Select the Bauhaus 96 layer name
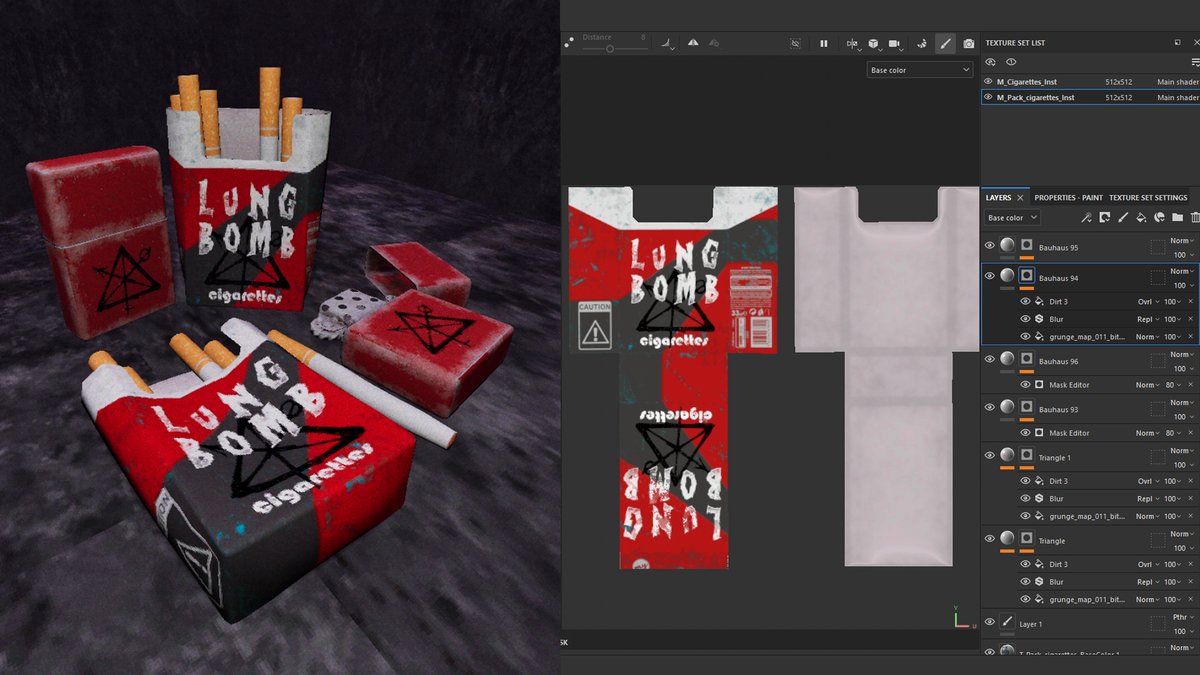 click(x=1058, y=361)
